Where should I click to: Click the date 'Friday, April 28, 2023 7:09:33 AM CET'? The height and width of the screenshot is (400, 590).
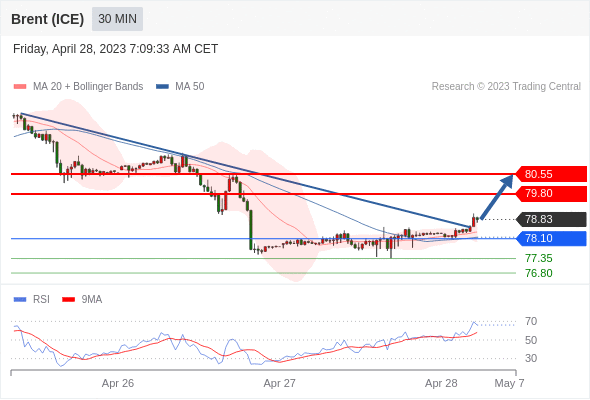[116, 49]
